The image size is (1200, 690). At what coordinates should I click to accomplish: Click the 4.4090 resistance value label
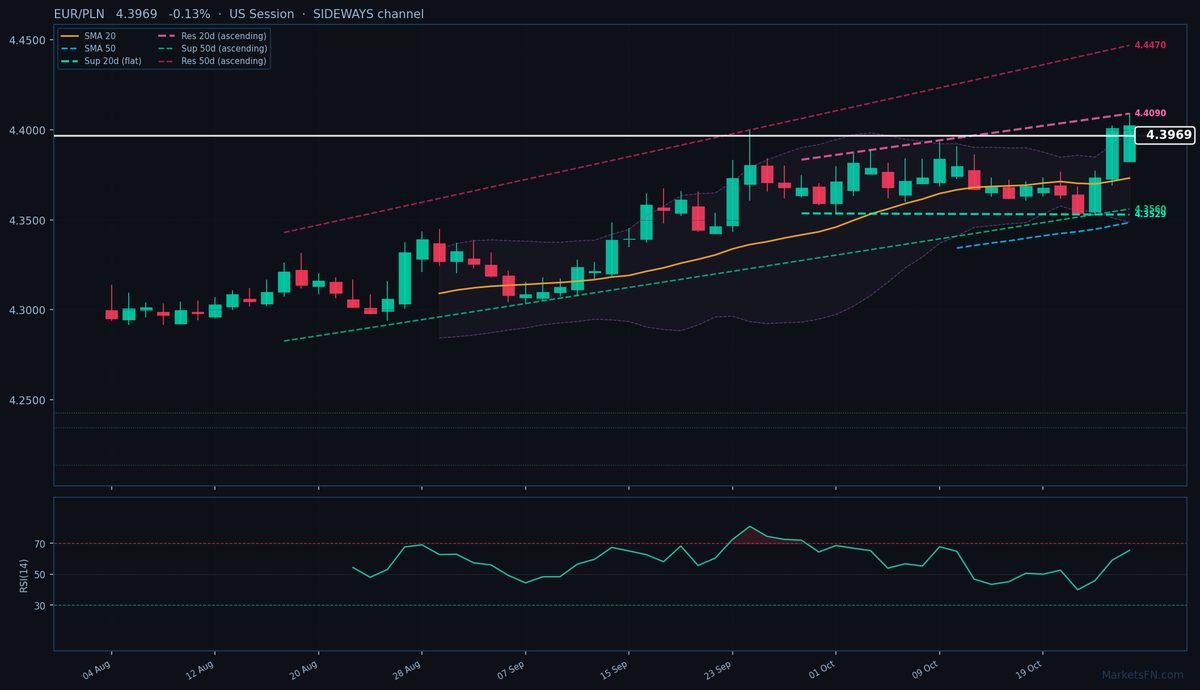1150,113
